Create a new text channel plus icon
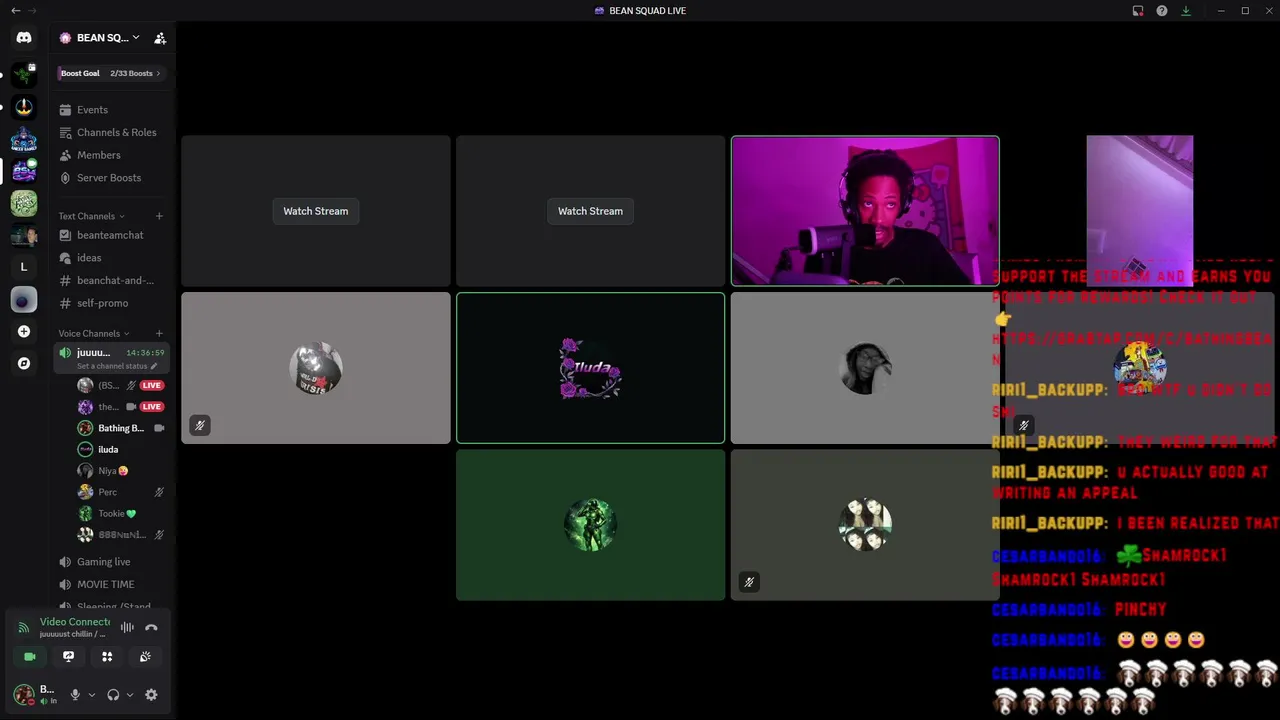This screenshot has height=720, width=1280. (159, 216)
